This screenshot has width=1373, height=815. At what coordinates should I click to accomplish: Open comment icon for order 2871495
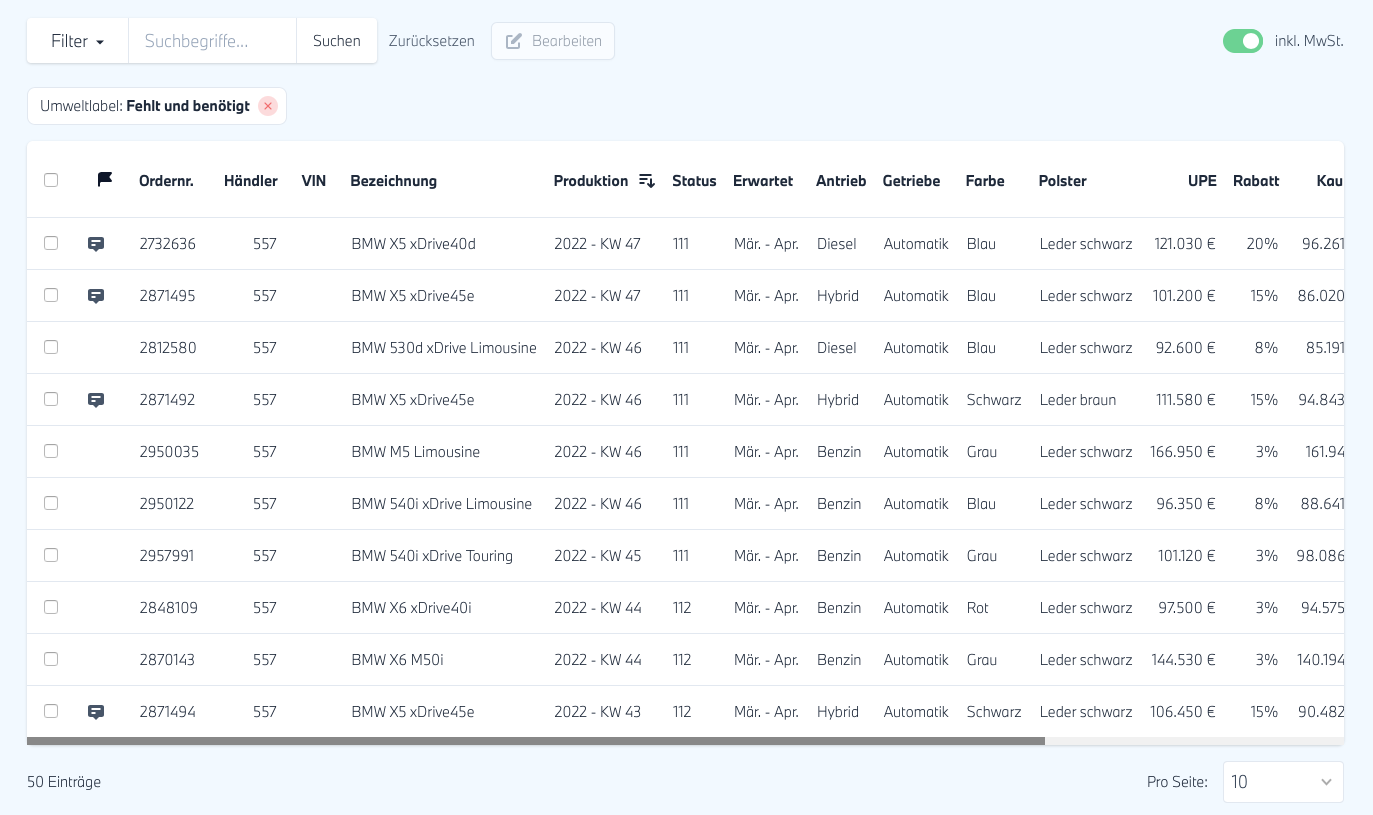(x=96, y=296)
